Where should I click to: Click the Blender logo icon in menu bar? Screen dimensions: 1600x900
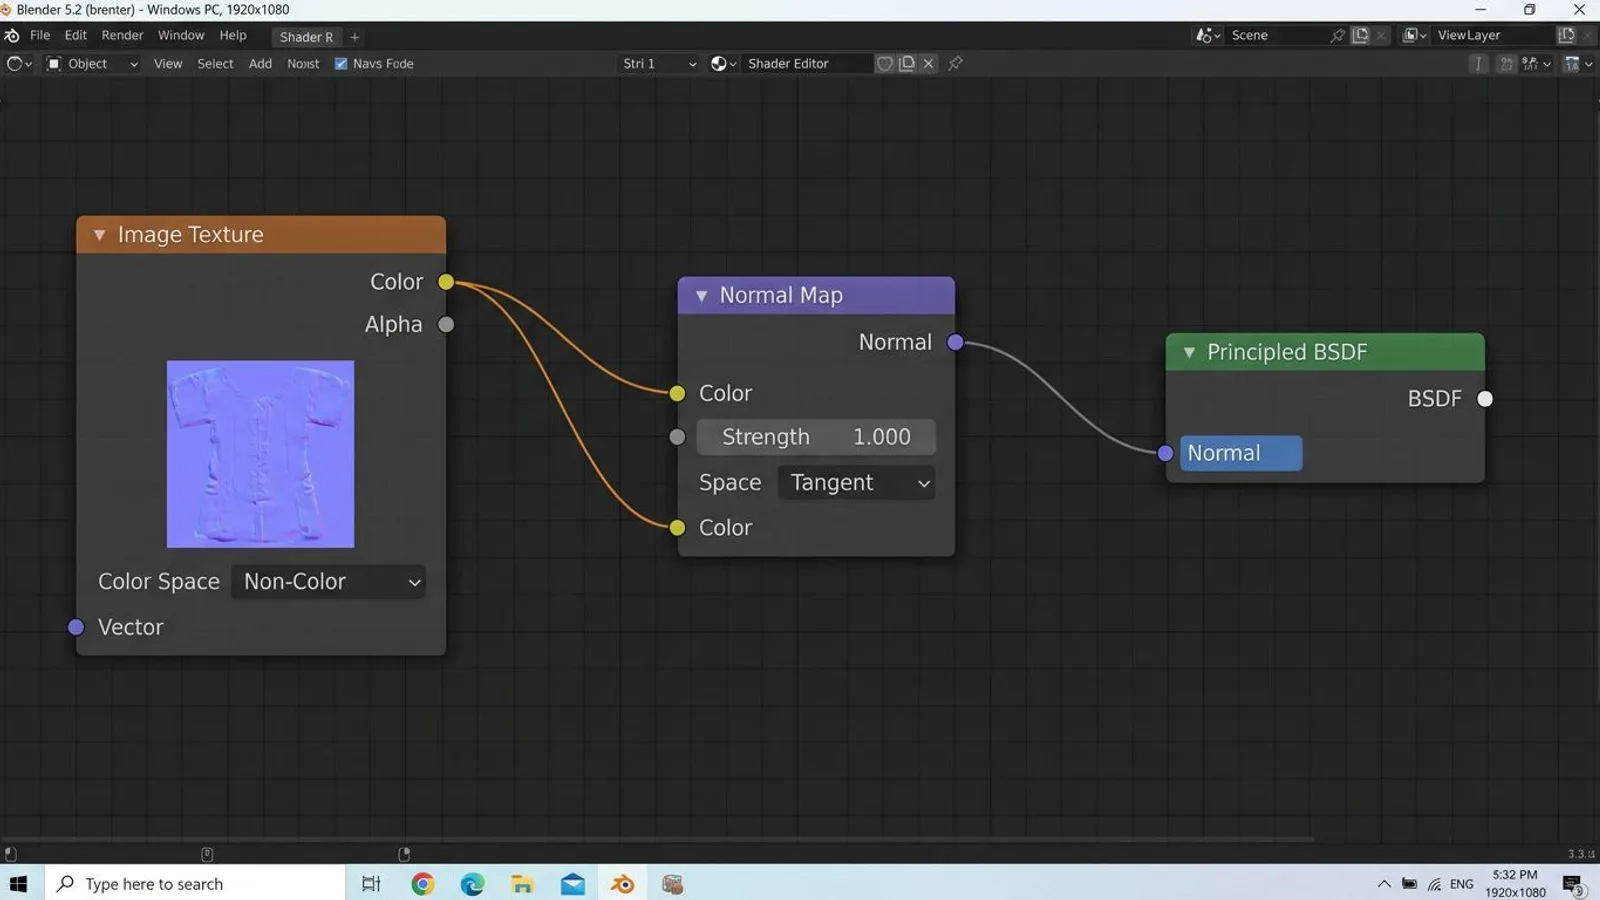coord(12,35)
